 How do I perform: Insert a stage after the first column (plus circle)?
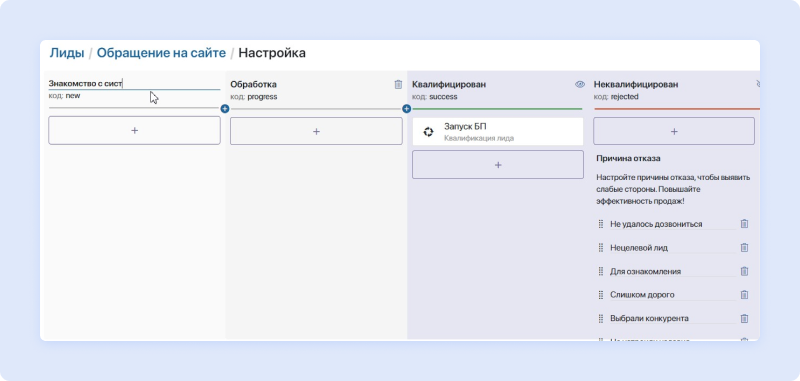(225, 109)
